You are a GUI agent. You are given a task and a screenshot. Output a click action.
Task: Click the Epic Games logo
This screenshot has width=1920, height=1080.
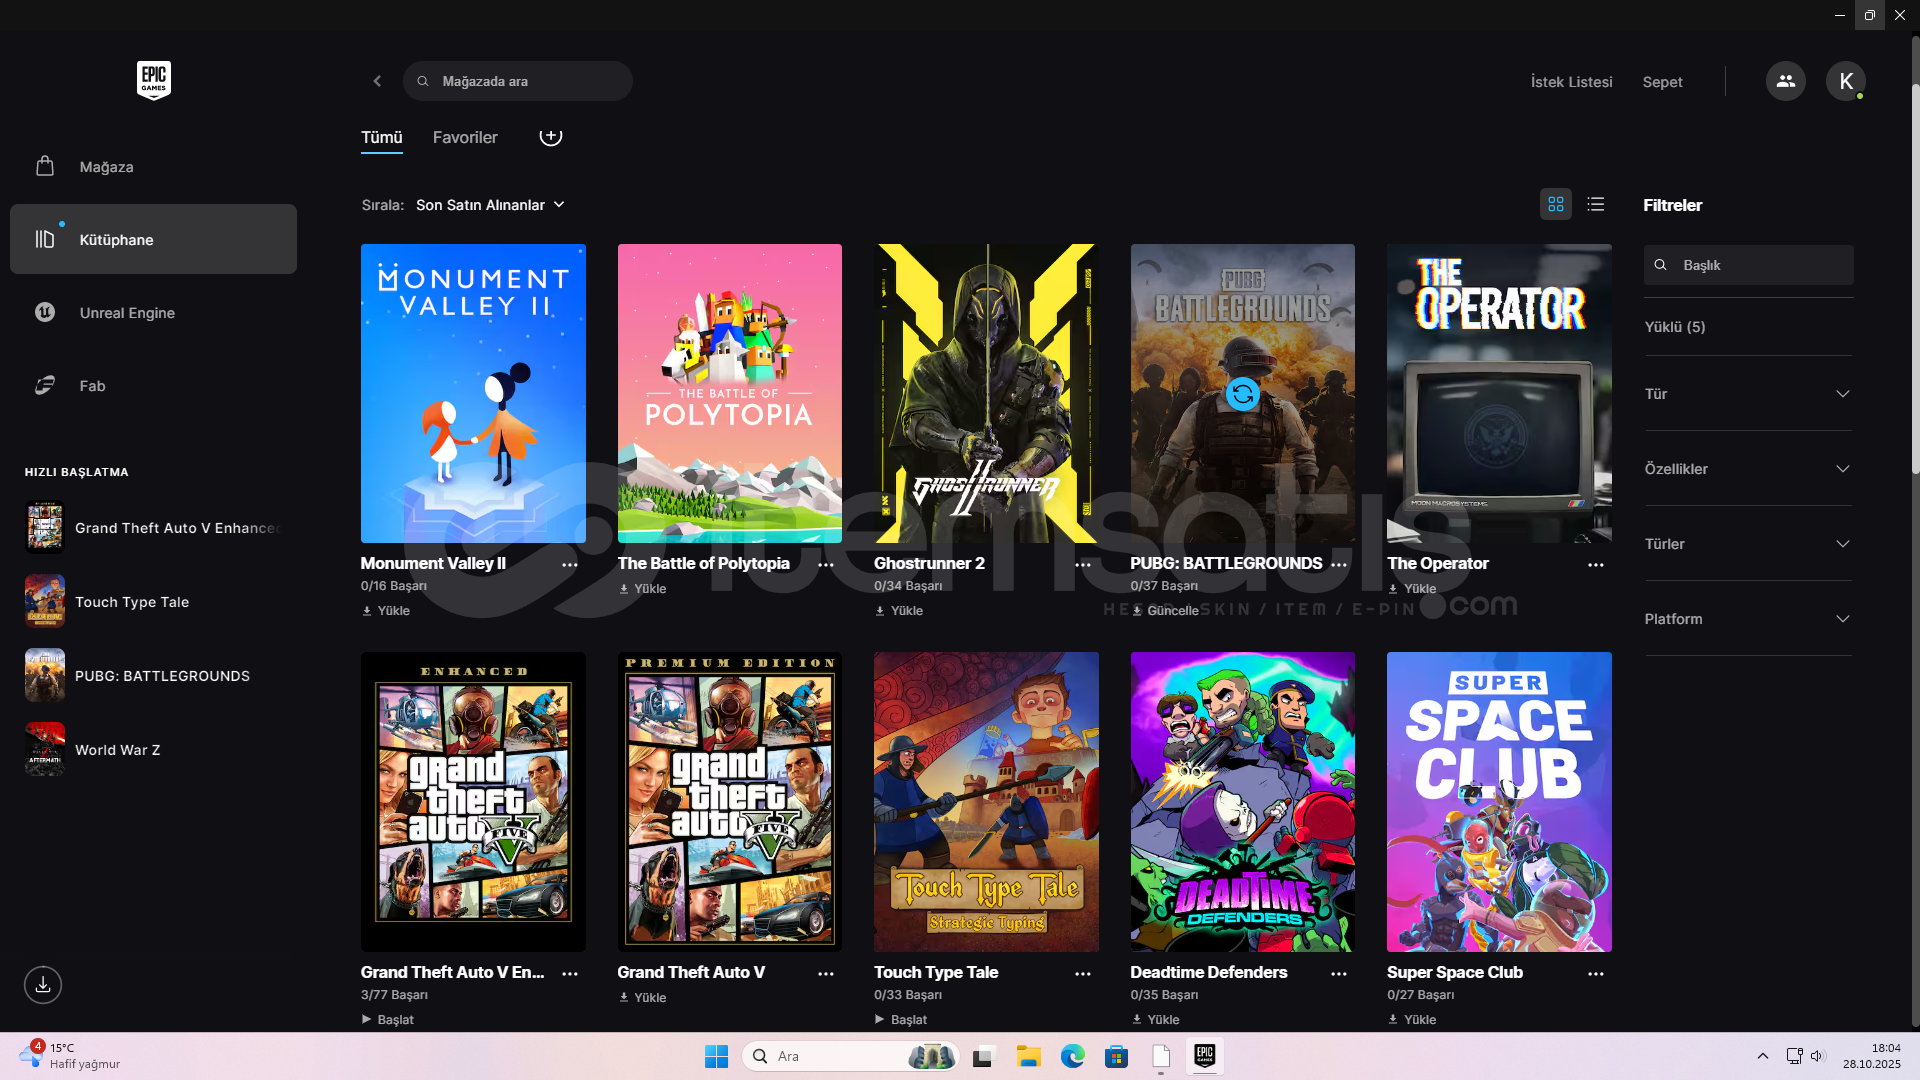tap(153, 80)
